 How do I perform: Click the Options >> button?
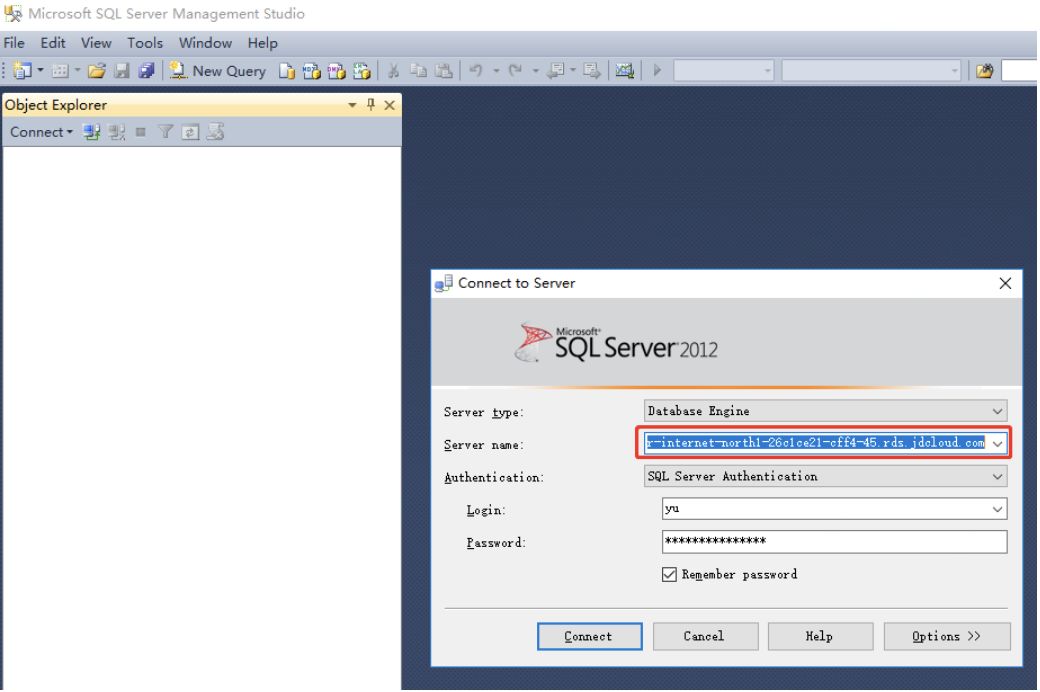click(x=946, y=636)
